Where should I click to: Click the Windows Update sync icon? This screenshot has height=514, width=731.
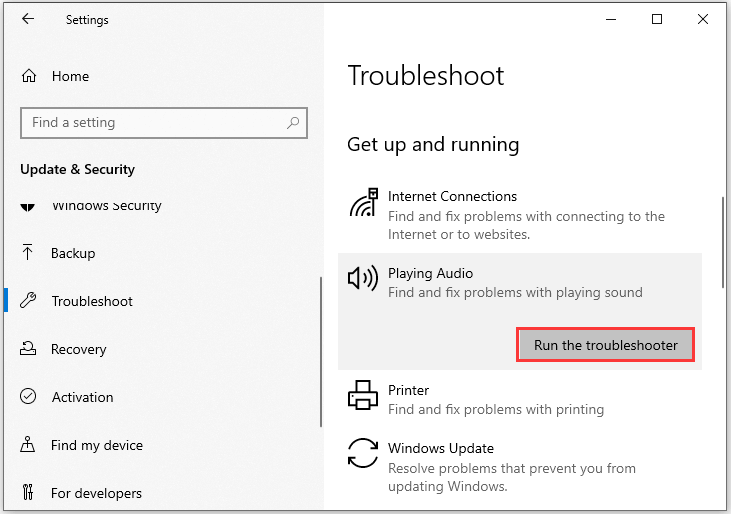coord(363,453)
